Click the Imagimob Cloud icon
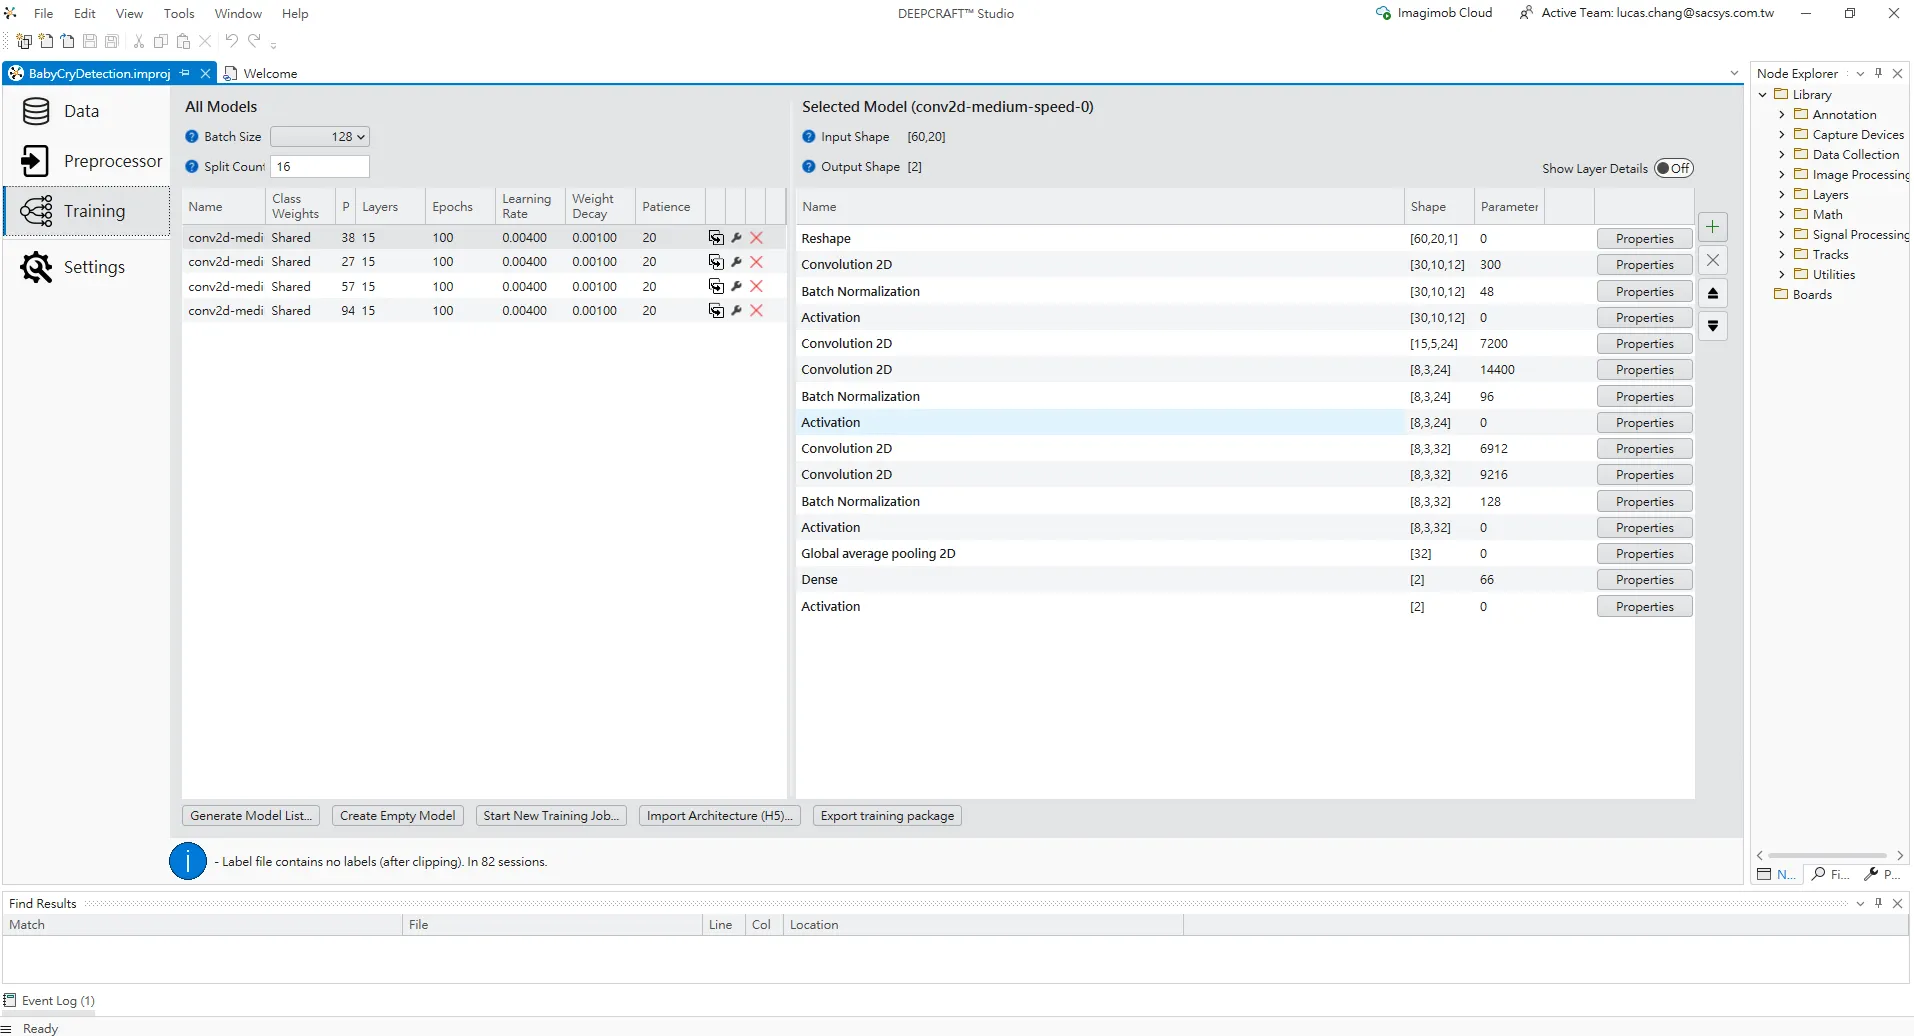1914x1036 pixels. pos(1383,13)
